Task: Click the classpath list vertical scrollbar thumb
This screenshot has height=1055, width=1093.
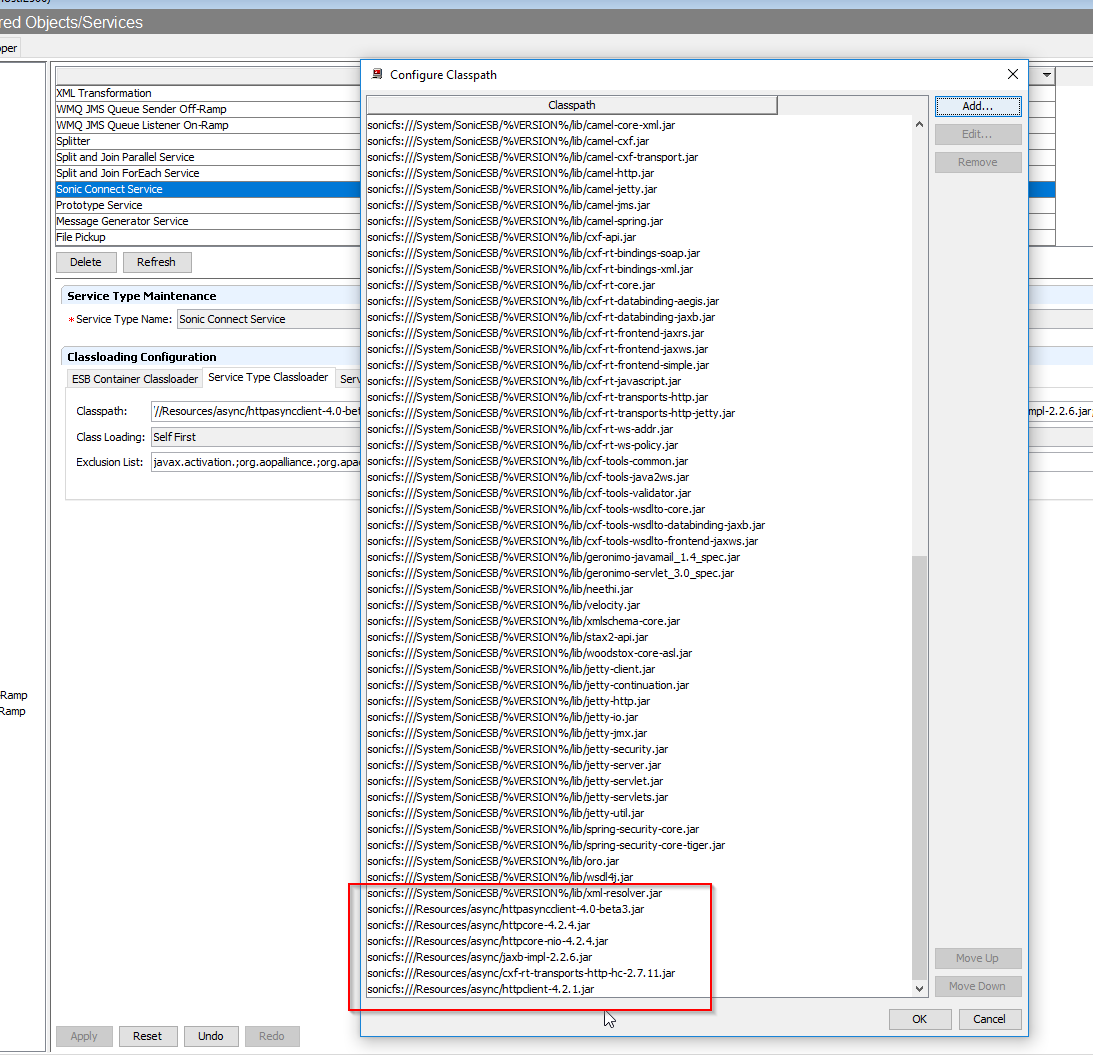Action: [x=919, y=767]
